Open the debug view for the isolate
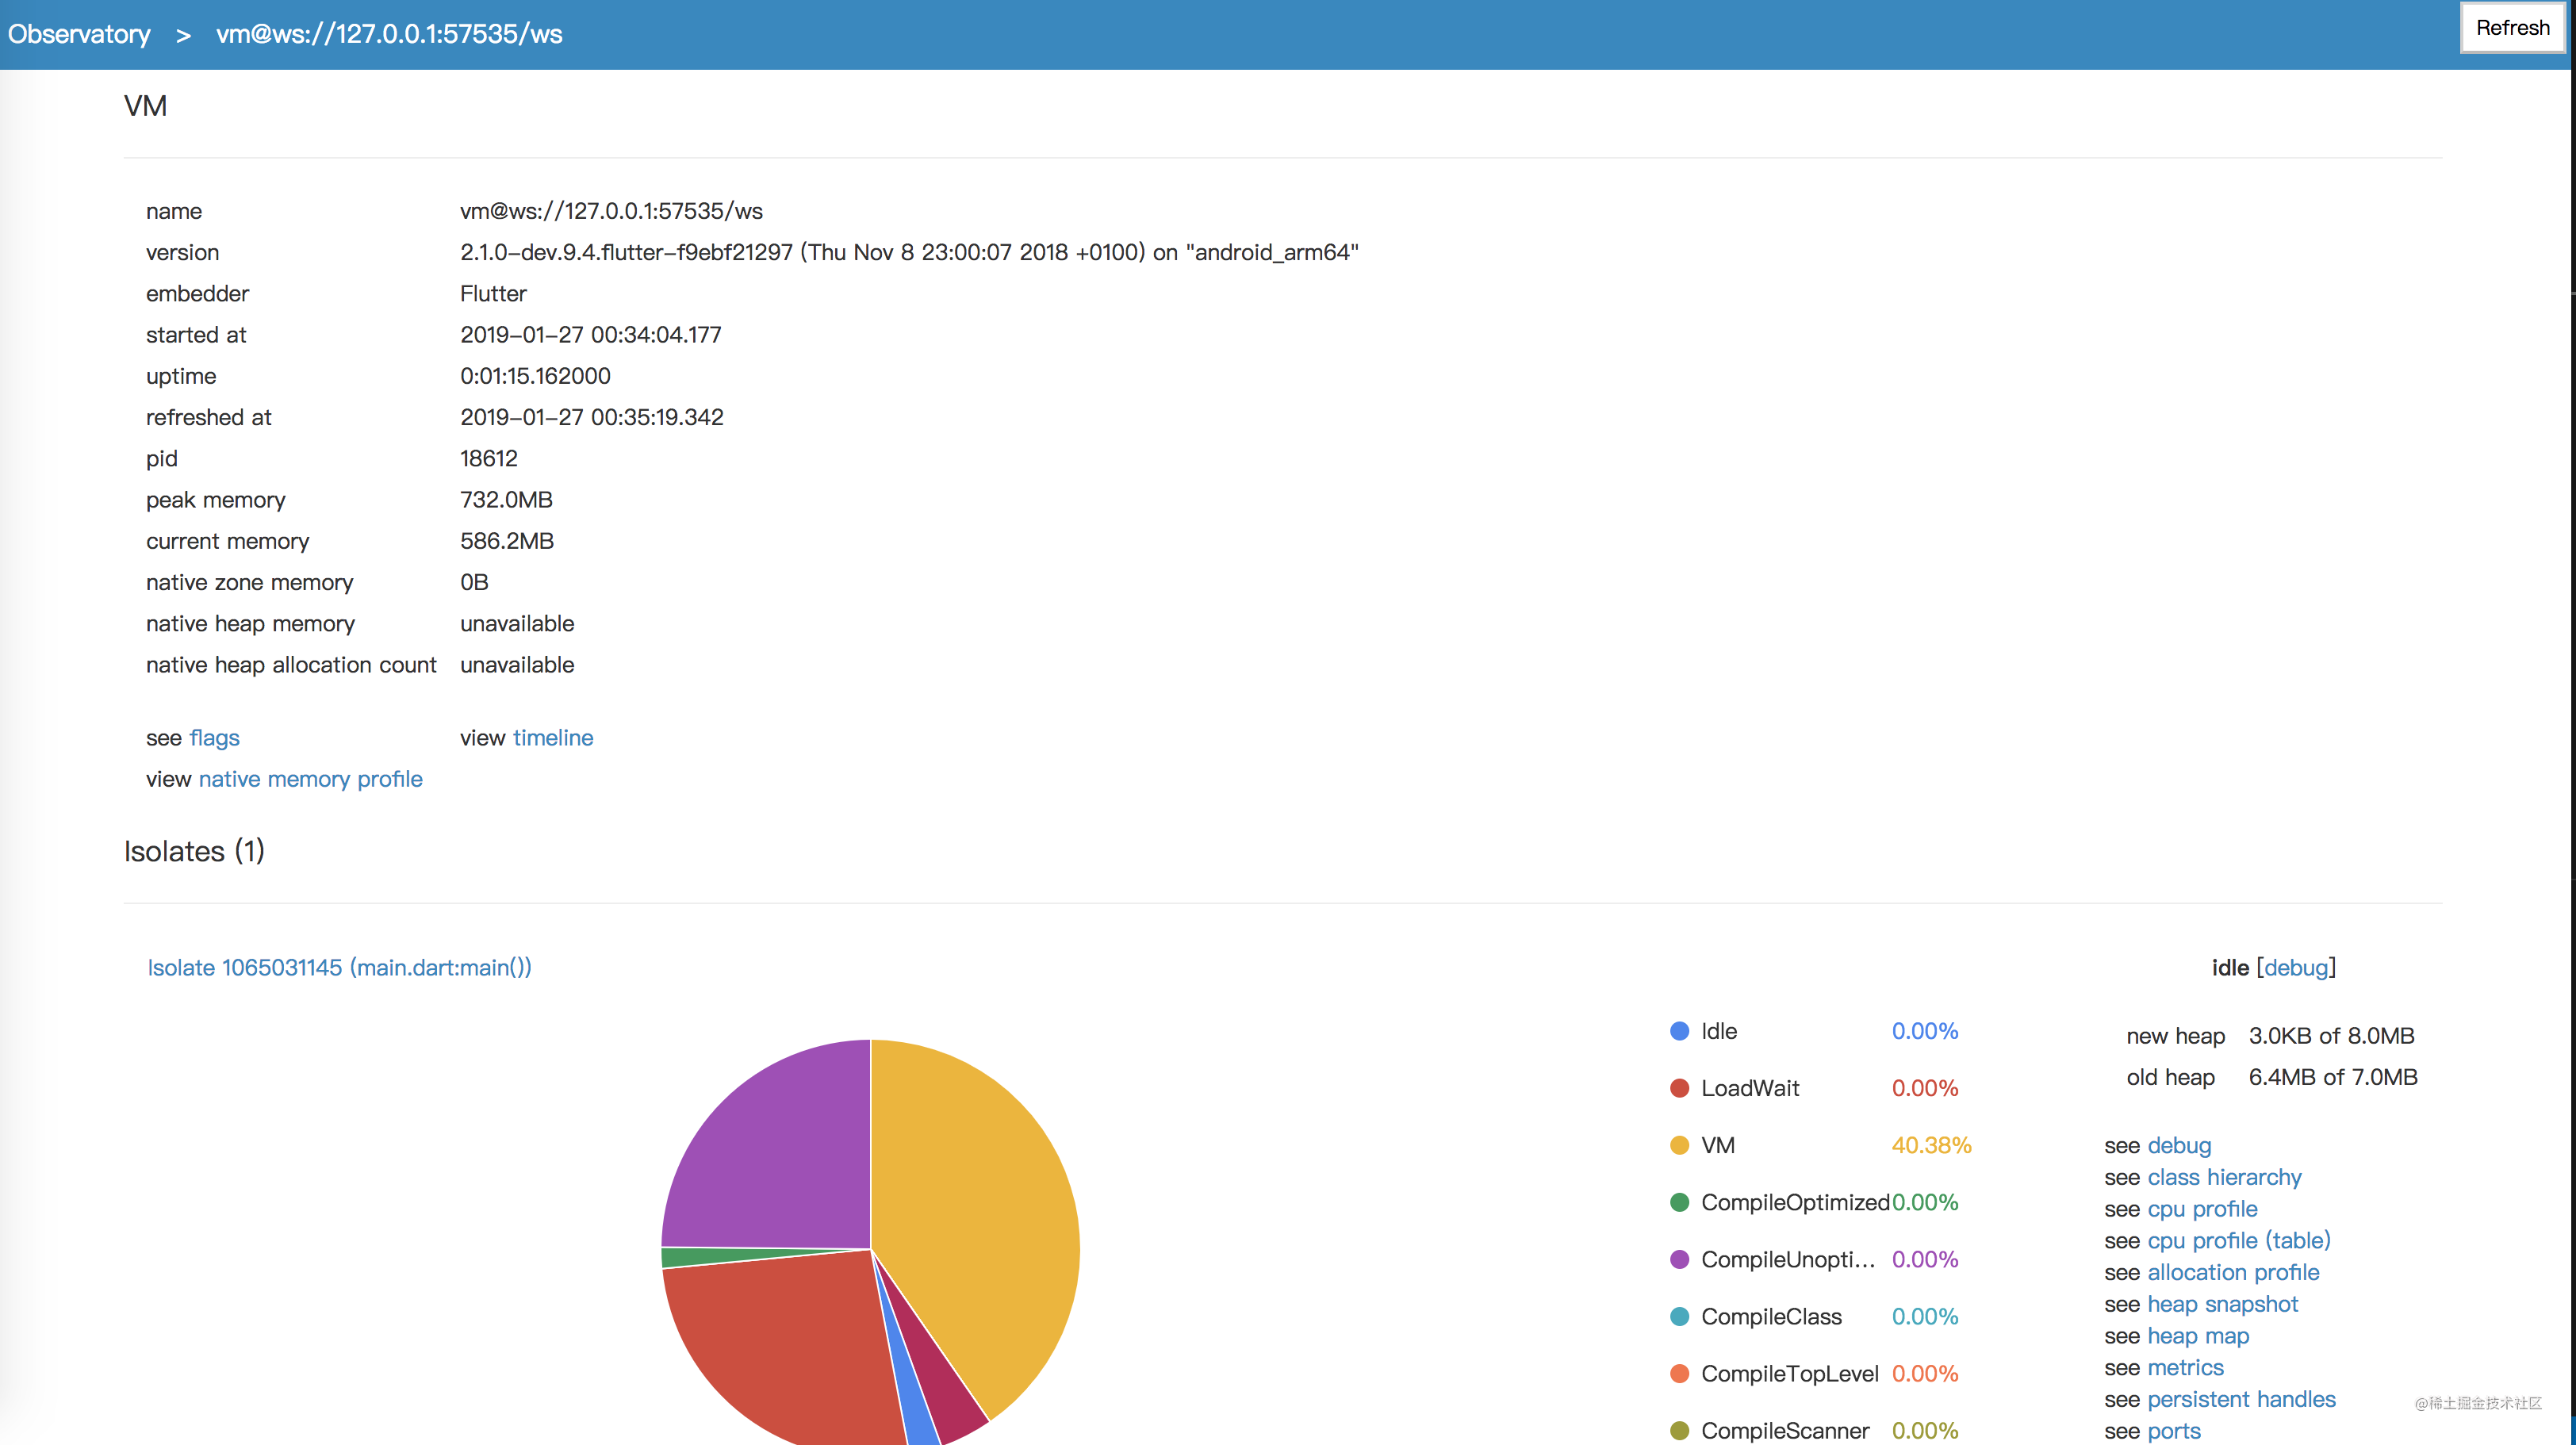Viewport: 2576px width, 1445px height. pyautogui.click(x=2180, y=1145)
